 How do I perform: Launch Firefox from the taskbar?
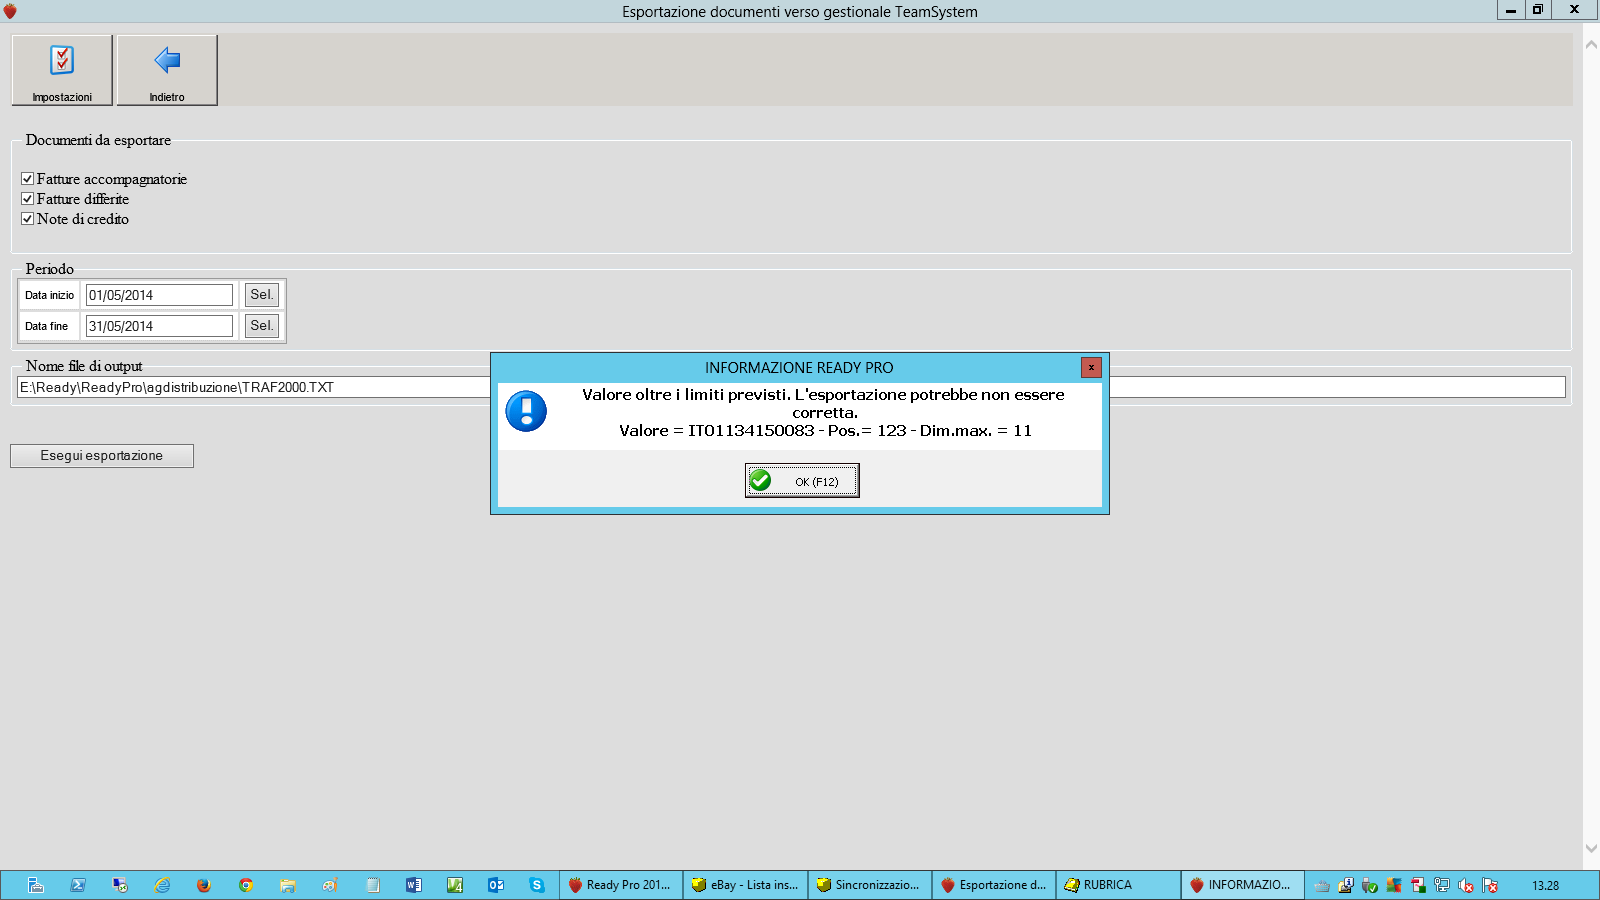pos(204,885)
